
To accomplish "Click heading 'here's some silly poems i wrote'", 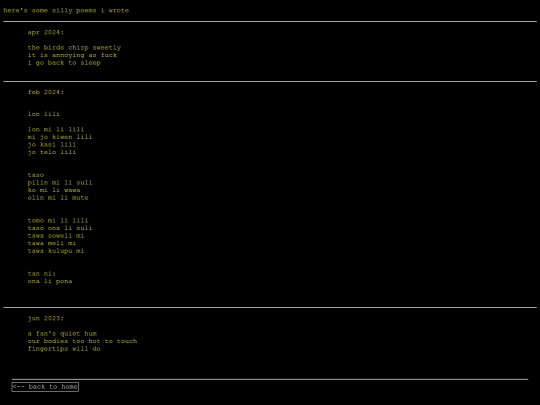I will (66, 10).
